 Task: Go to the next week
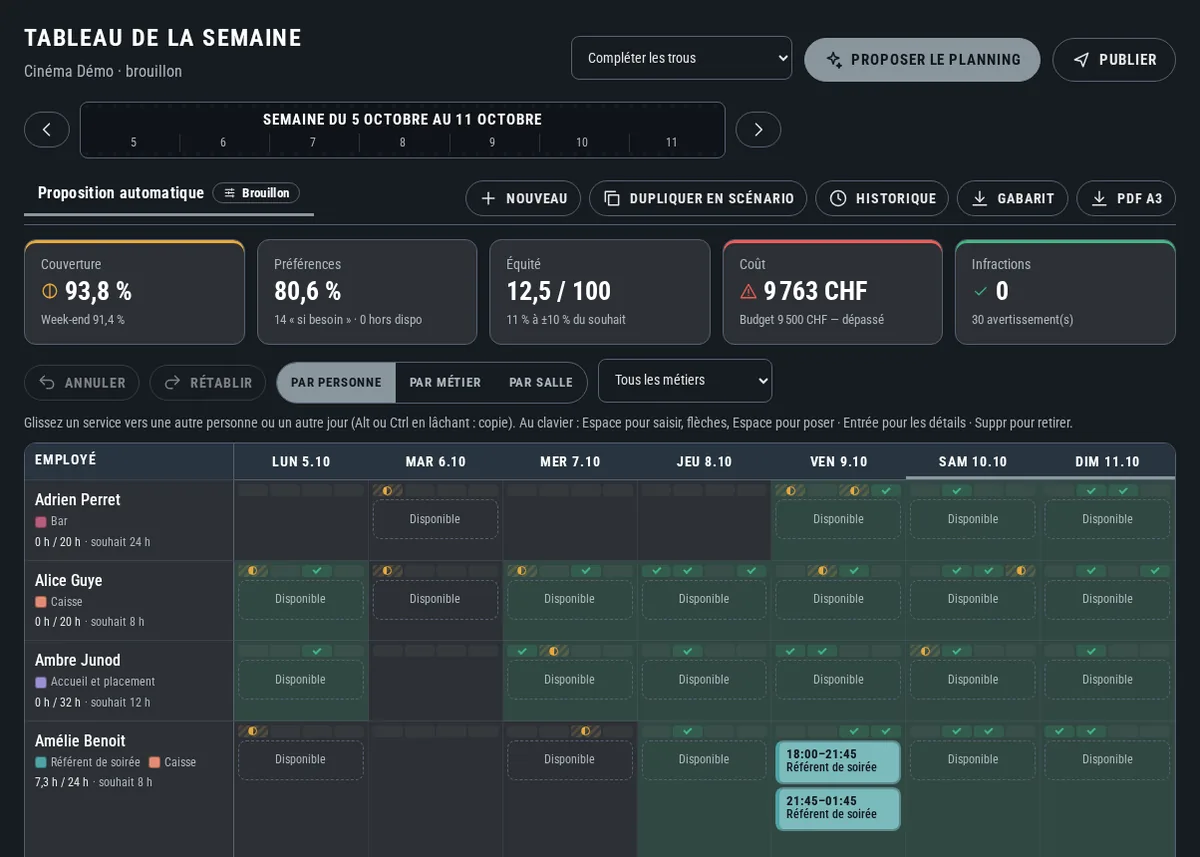coord(758,130)
